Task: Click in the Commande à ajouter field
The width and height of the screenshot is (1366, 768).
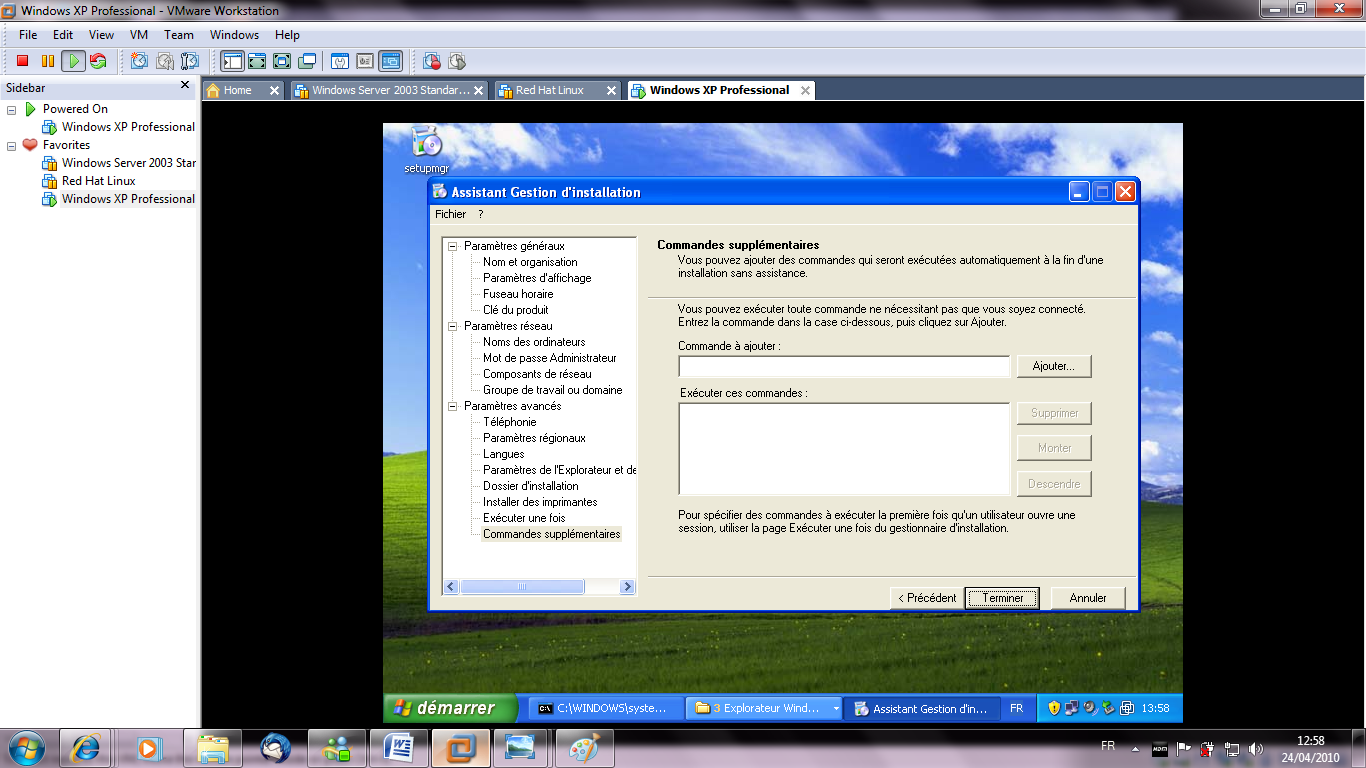Action: 844,366
